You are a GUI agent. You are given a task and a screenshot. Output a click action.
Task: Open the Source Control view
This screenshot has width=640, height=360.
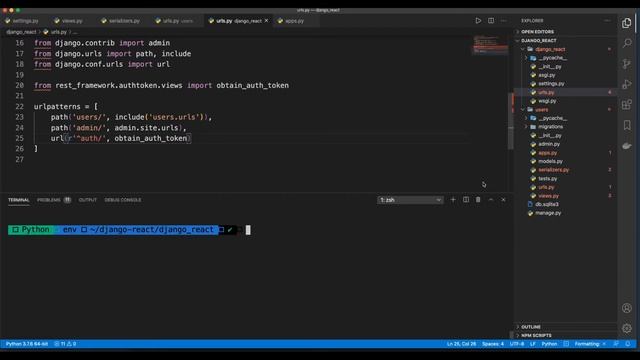[x=627, y=64]
